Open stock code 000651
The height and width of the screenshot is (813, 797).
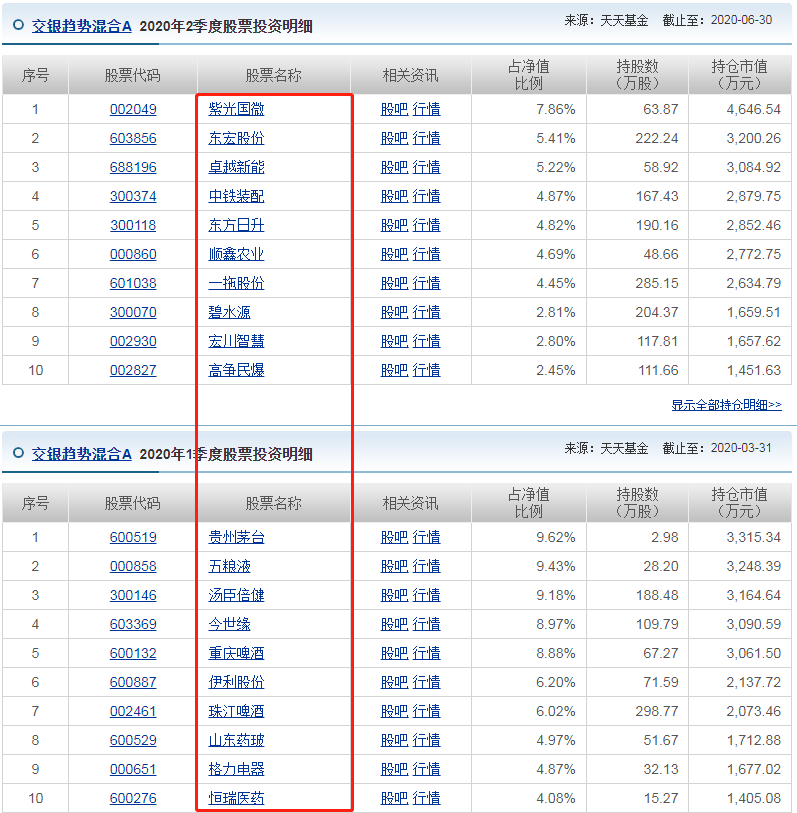(133, 769)
